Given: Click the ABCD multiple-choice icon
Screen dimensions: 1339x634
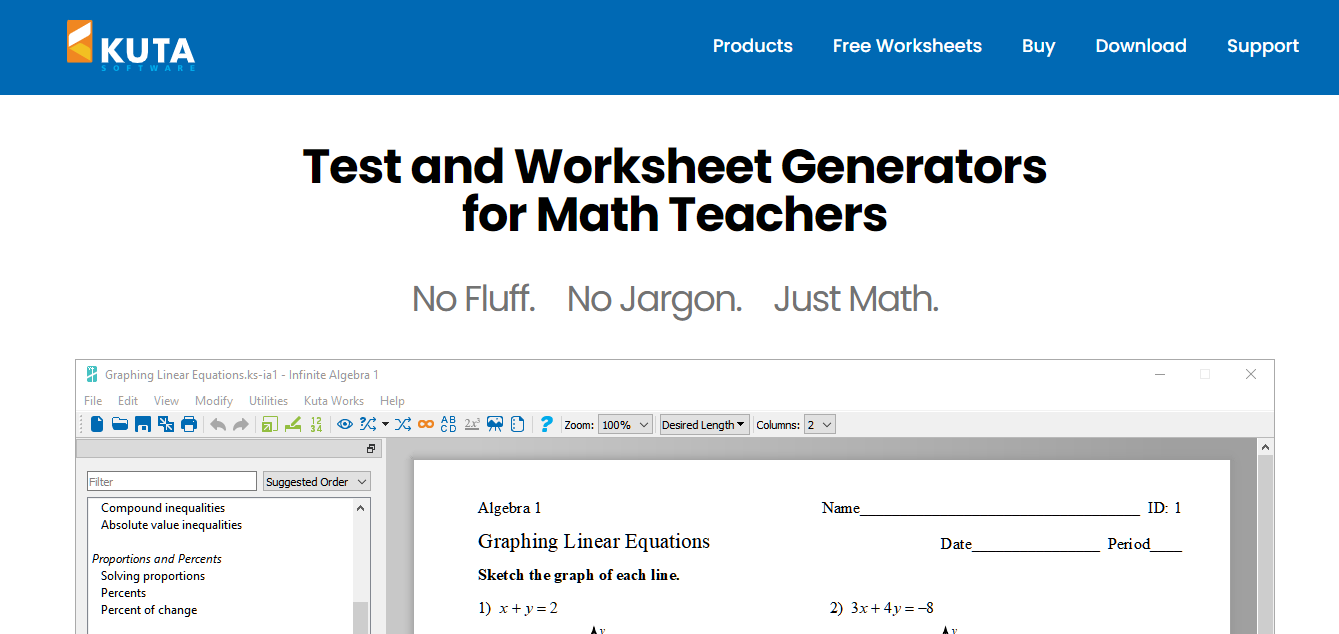Looking at the screenshot, I should point(448,424).
